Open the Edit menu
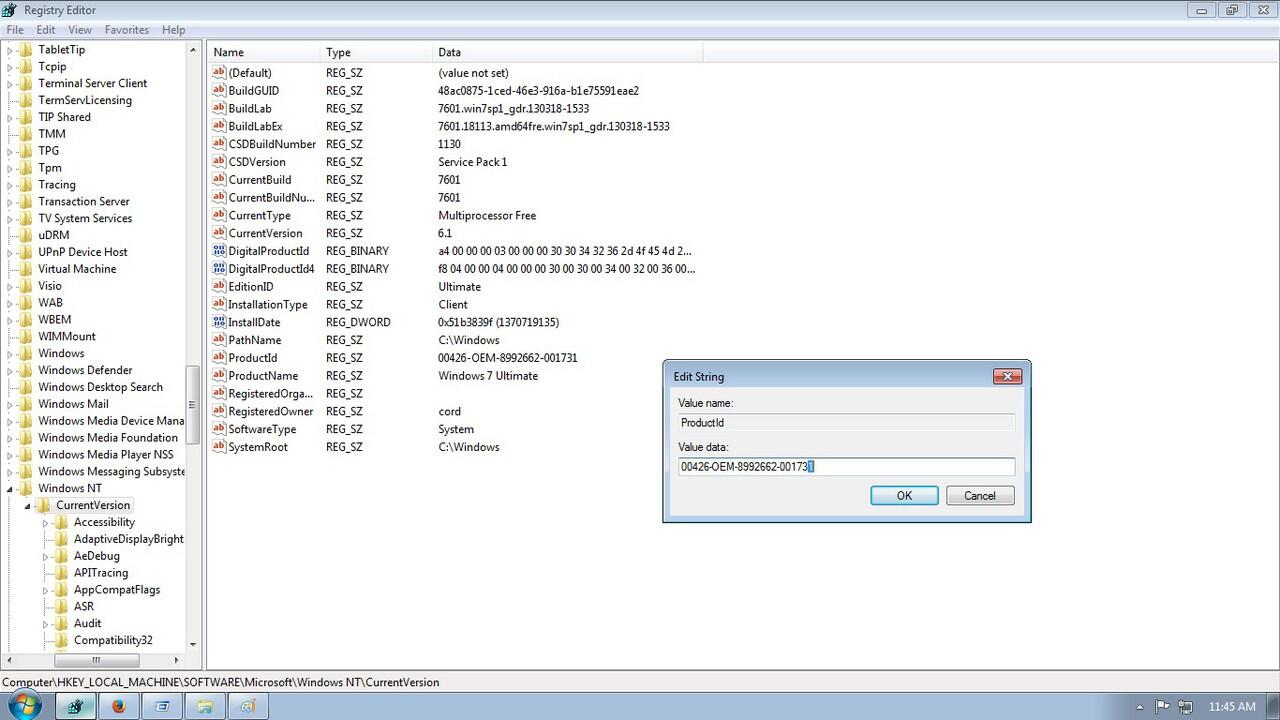This screenshot has width=1280, height=720. 46,30
